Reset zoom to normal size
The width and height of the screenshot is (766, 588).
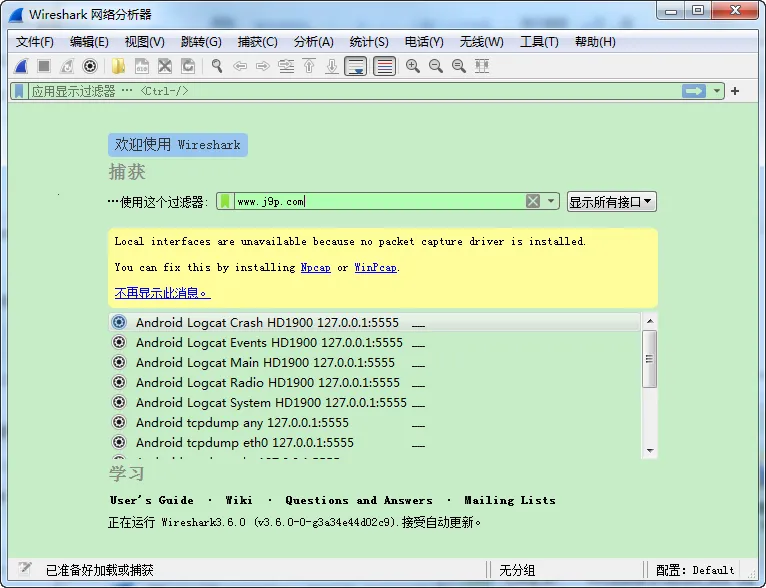459,66
